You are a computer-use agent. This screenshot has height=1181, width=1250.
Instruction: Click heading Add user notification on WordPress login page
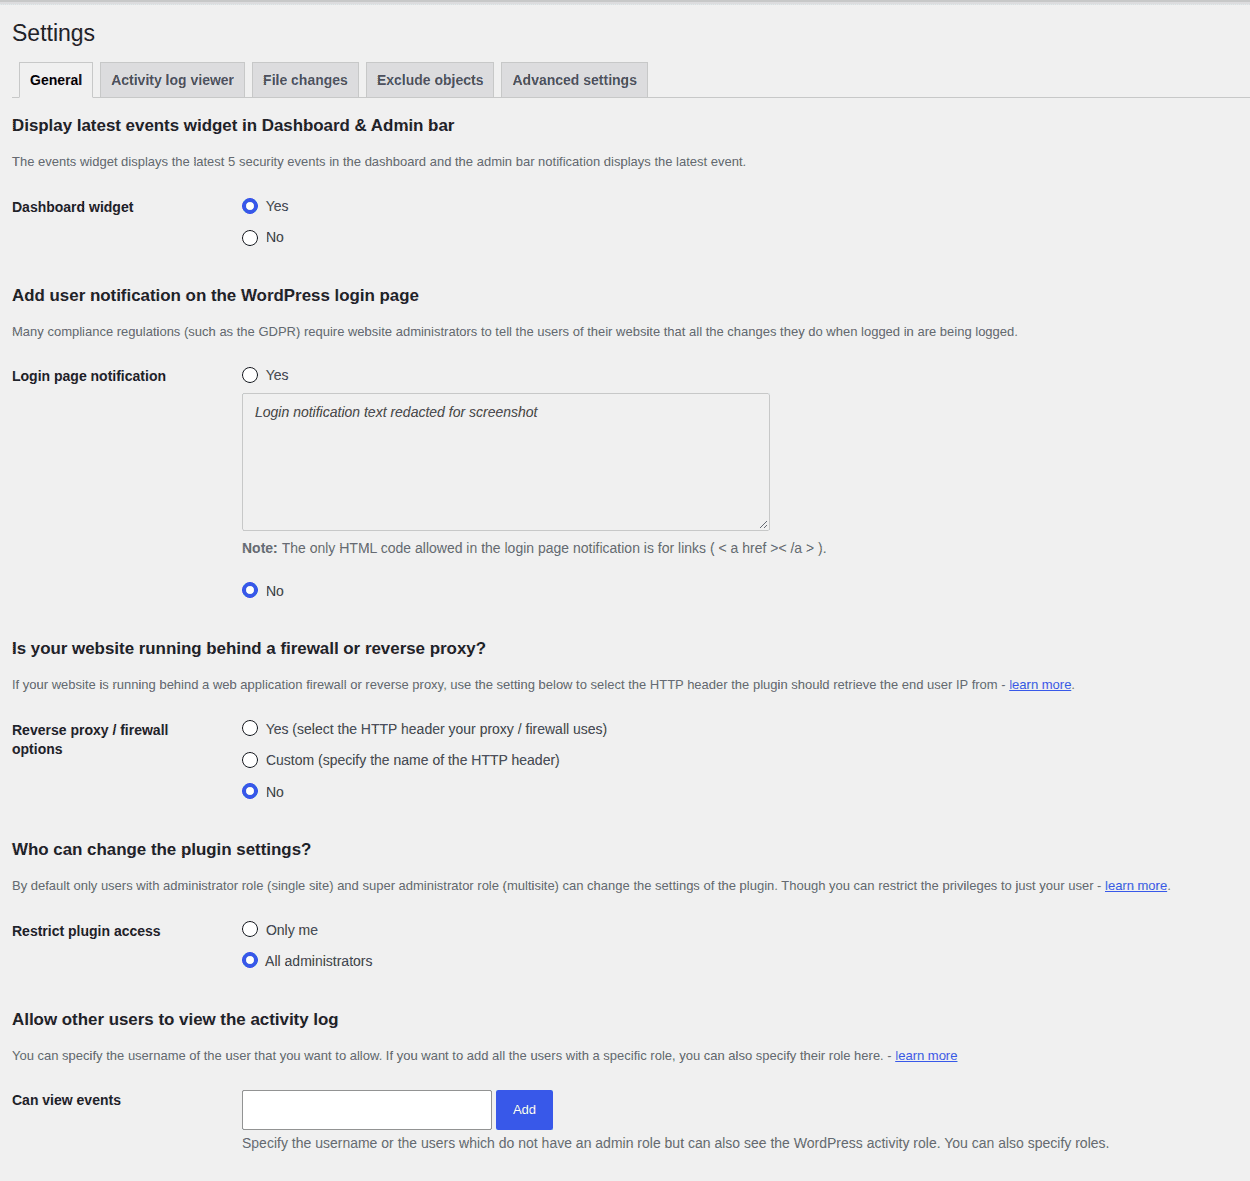215,295
